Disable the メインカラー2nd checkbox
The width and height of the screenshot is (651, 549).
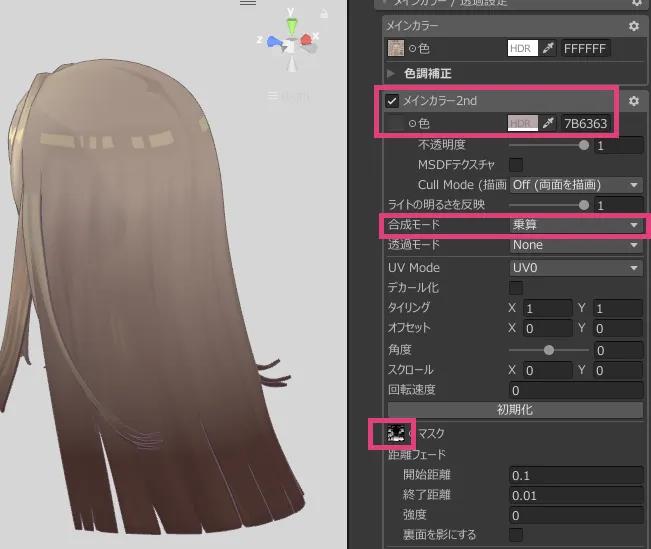pos(392,101)
